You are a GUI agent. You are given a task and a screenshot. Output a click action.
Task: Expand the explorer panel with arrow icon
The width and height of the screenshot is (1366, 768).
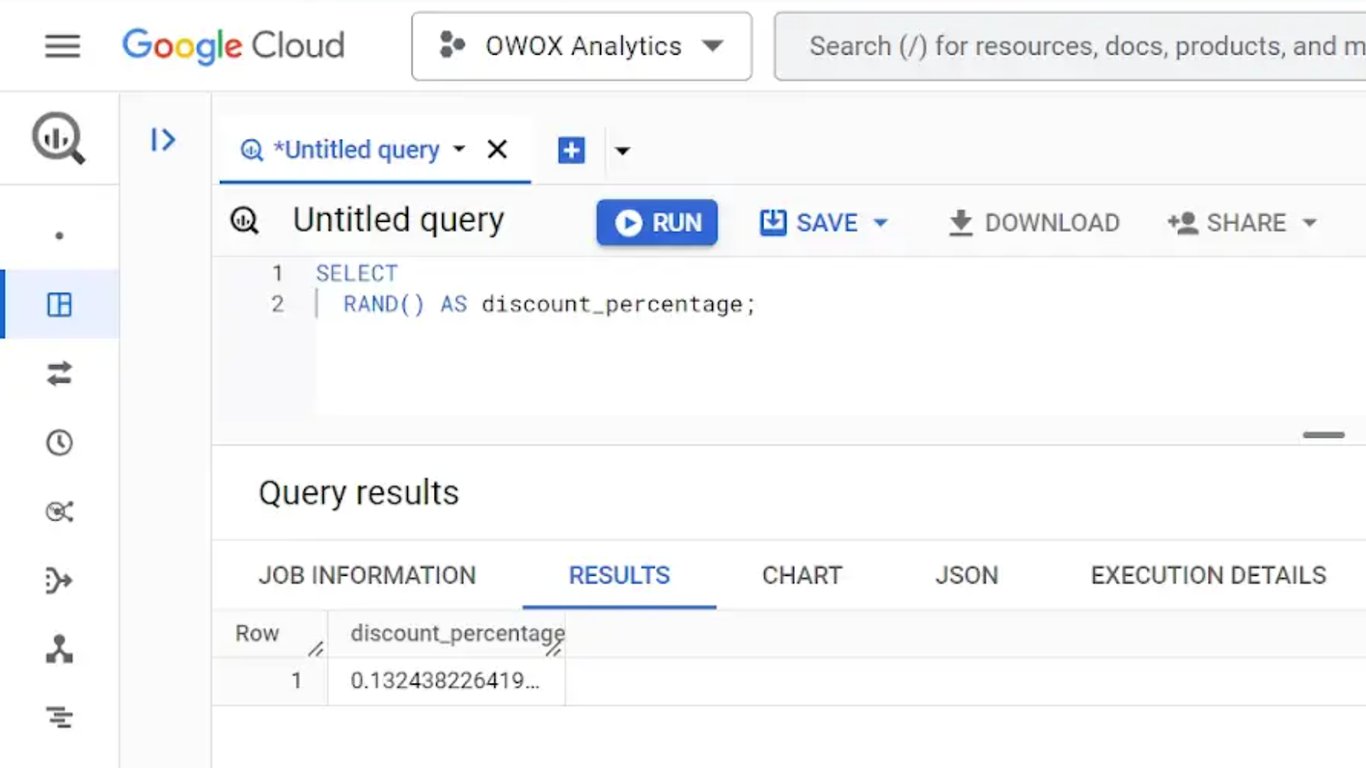click(x=163, y=140)
